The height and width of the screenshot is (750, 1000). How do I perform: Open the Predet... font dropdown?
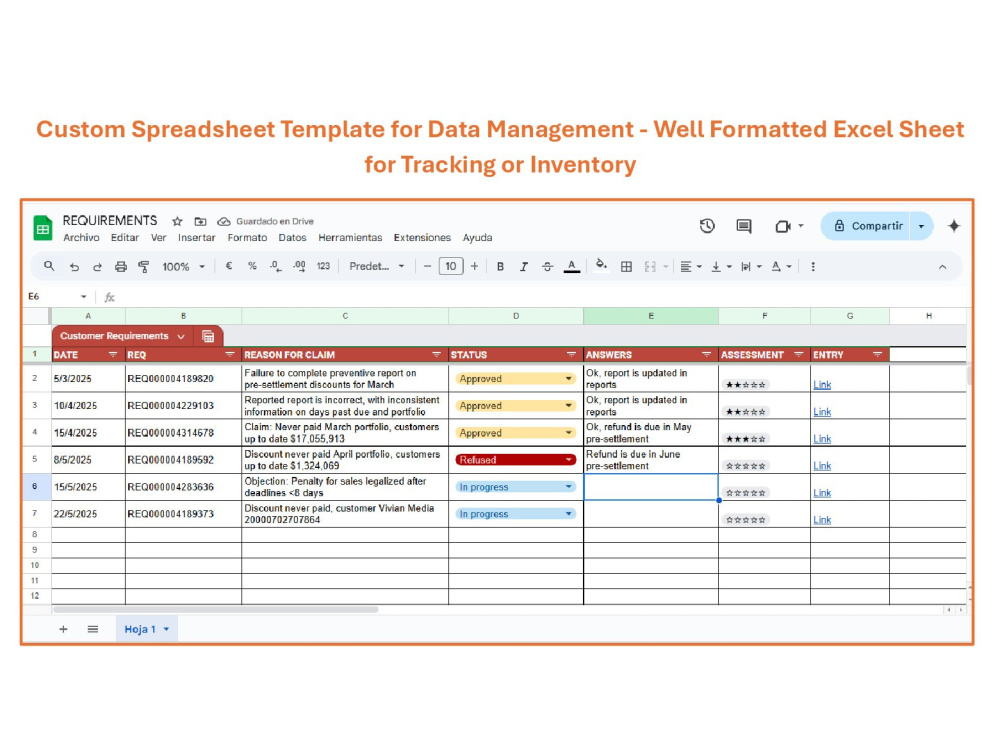376,267
